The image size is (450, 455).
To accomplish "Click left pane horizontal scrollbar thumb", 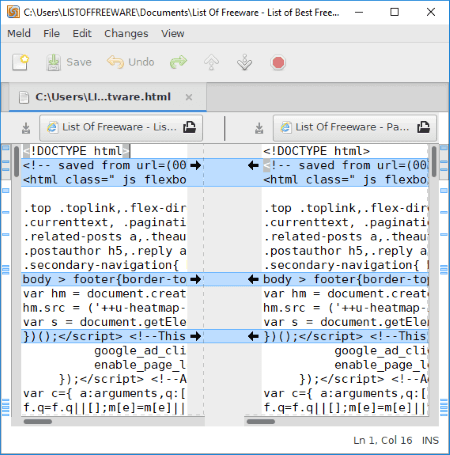I will click(x=38, y=421).
